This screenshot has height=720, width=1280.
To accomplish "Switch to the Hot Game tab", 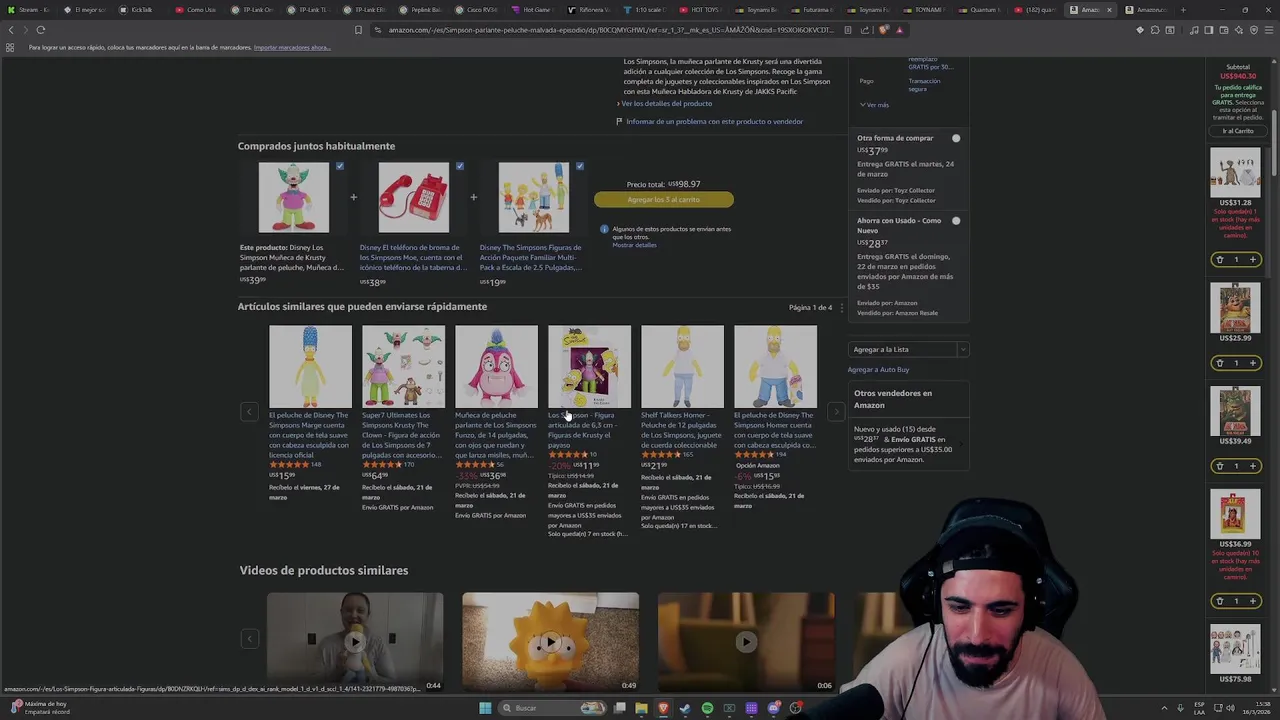I will [x=531, y=10].
